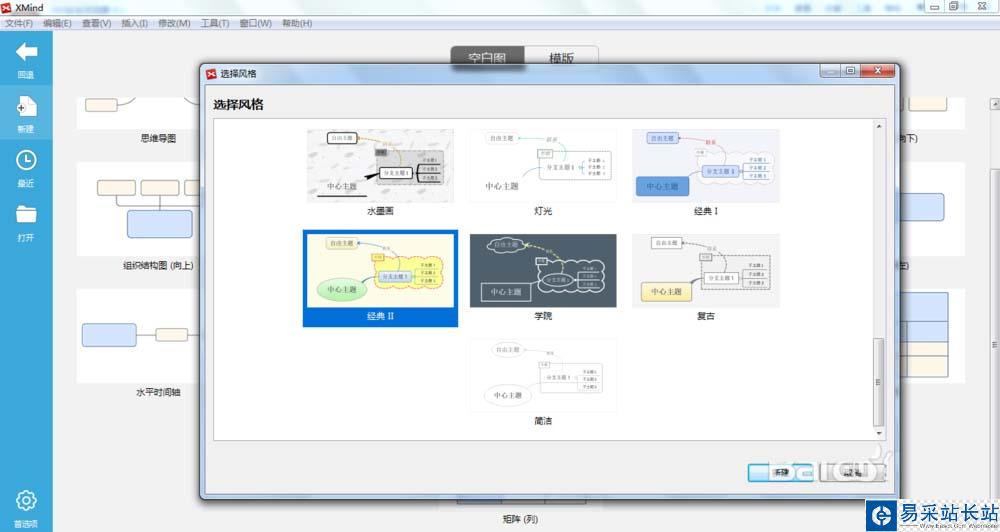Open the 窗口(W) menu
The image size is (1000, 532).
click(256, 23)
